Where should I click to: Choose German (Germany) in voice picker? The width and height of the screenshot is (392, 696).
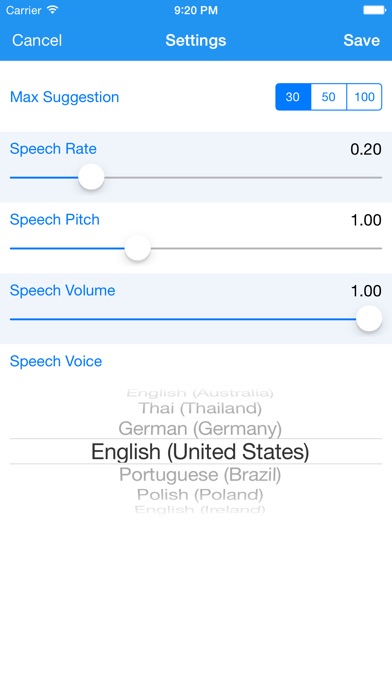point(200,429)
